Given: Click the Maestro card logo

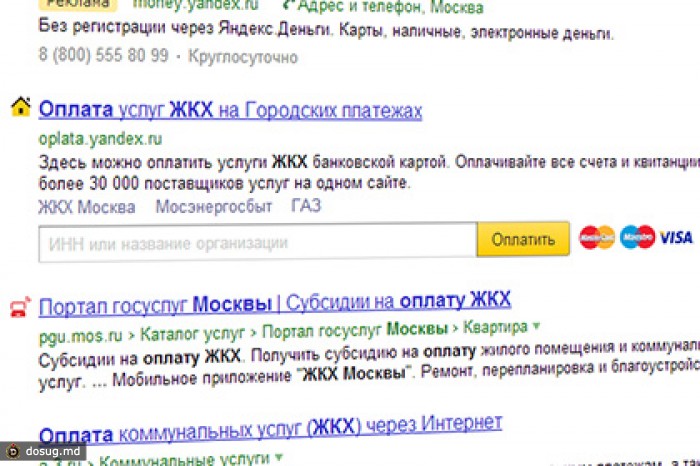Looking at the screenshot, I should coord(638,237).
